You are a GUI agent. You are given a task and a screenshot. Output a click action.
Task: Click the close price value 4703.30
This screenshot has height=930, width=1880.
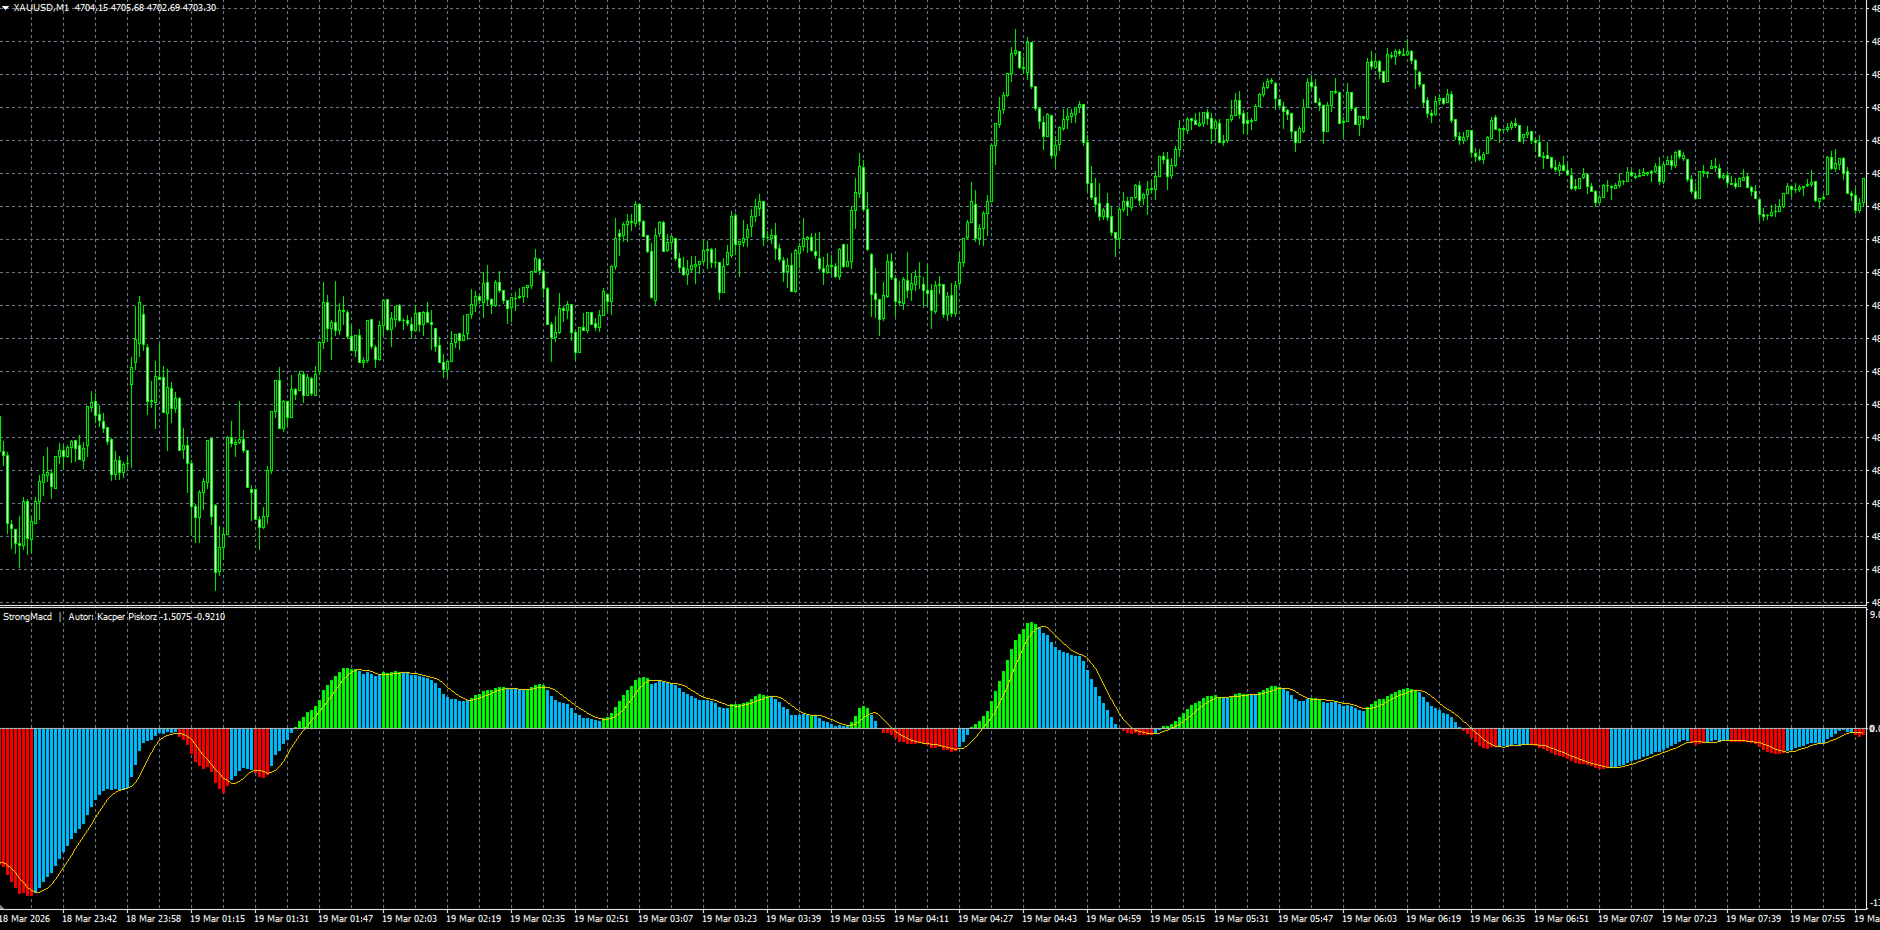(200, 8)
